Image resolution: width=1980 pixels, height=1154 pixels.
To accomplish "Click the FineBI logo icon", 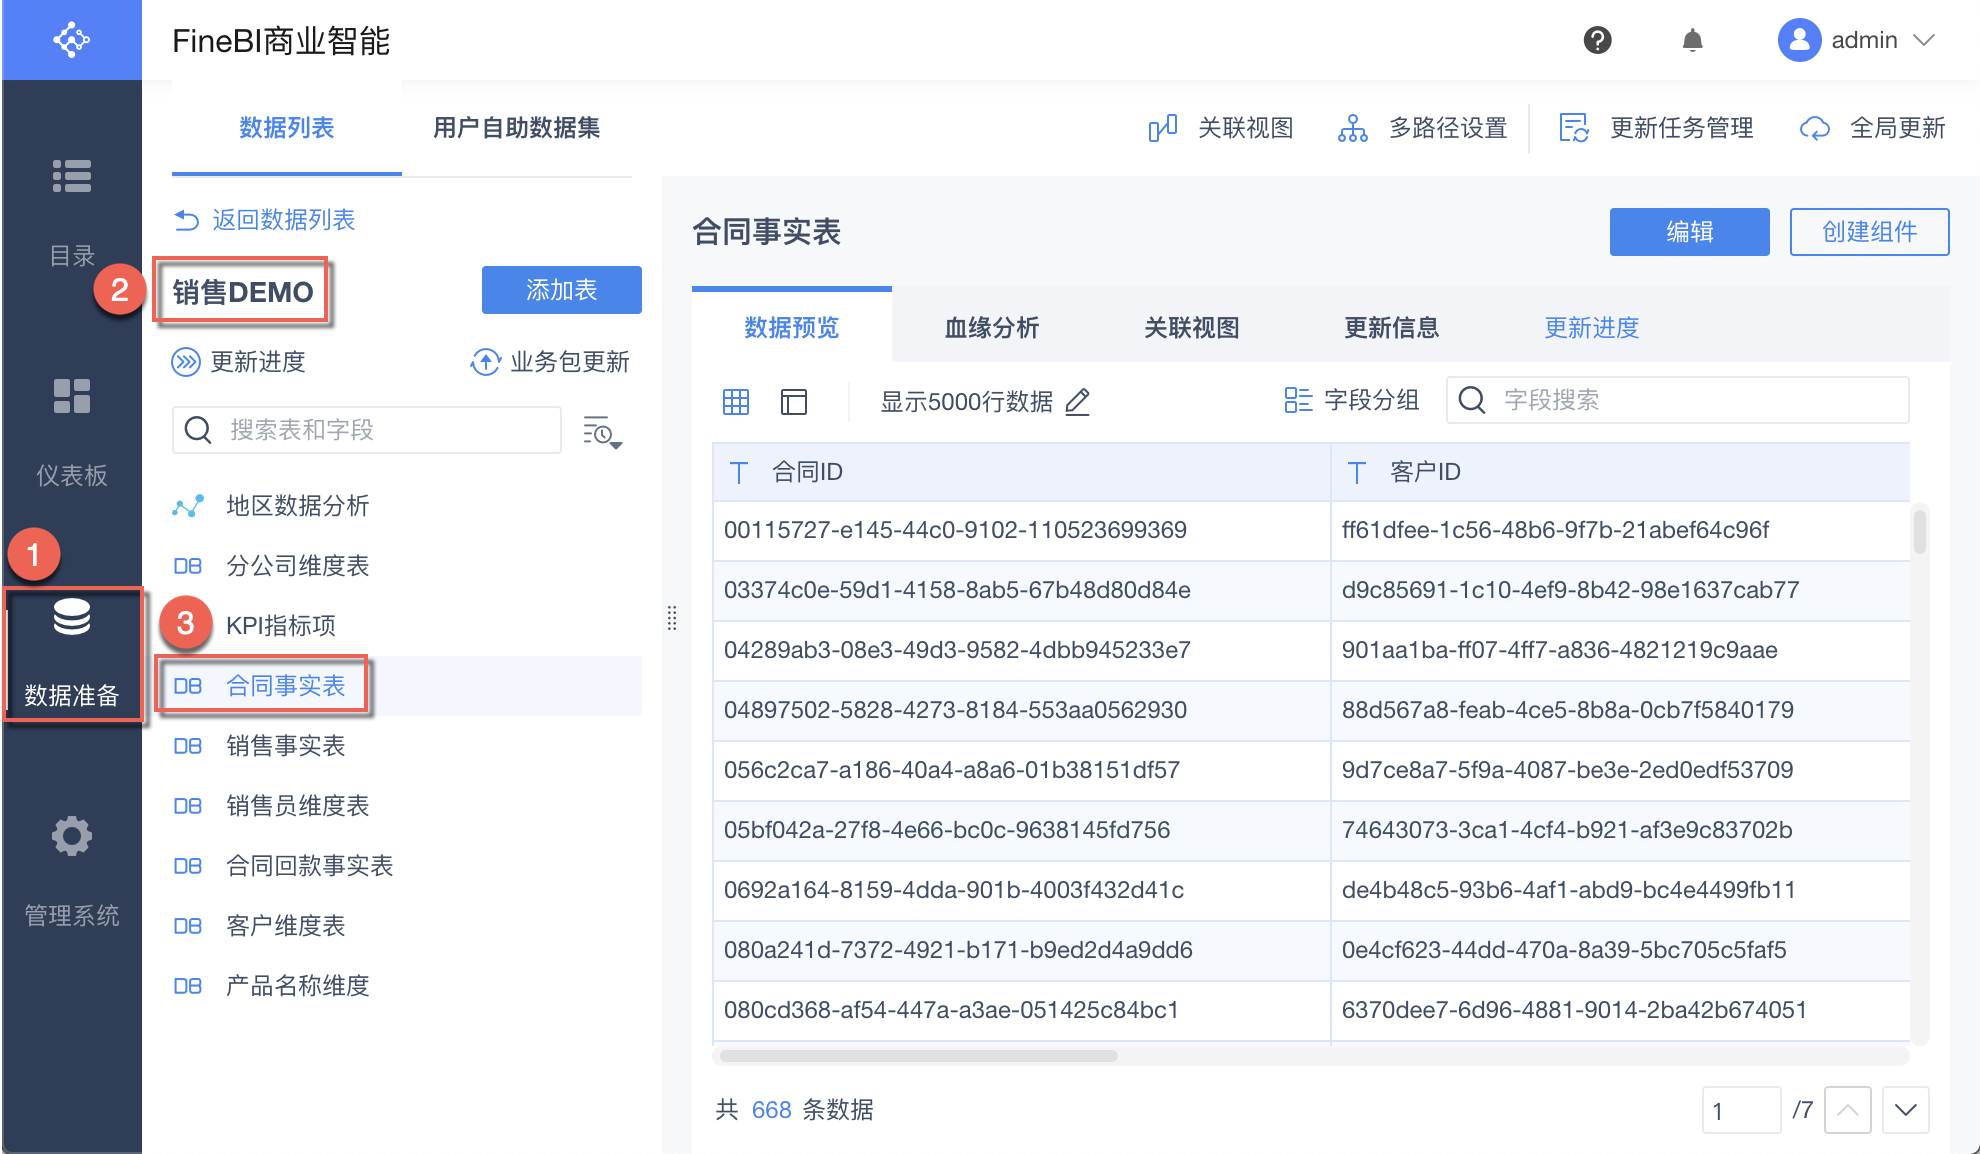I will click(x=71, y=40).
